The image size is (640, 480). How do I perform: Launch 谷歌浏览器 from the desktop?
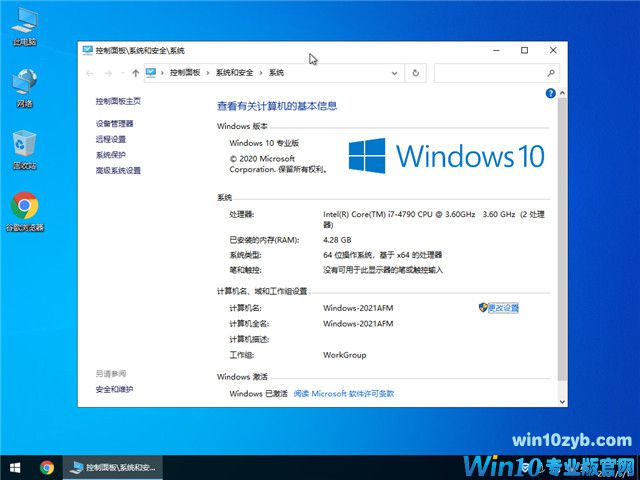(x=24, y=211)
